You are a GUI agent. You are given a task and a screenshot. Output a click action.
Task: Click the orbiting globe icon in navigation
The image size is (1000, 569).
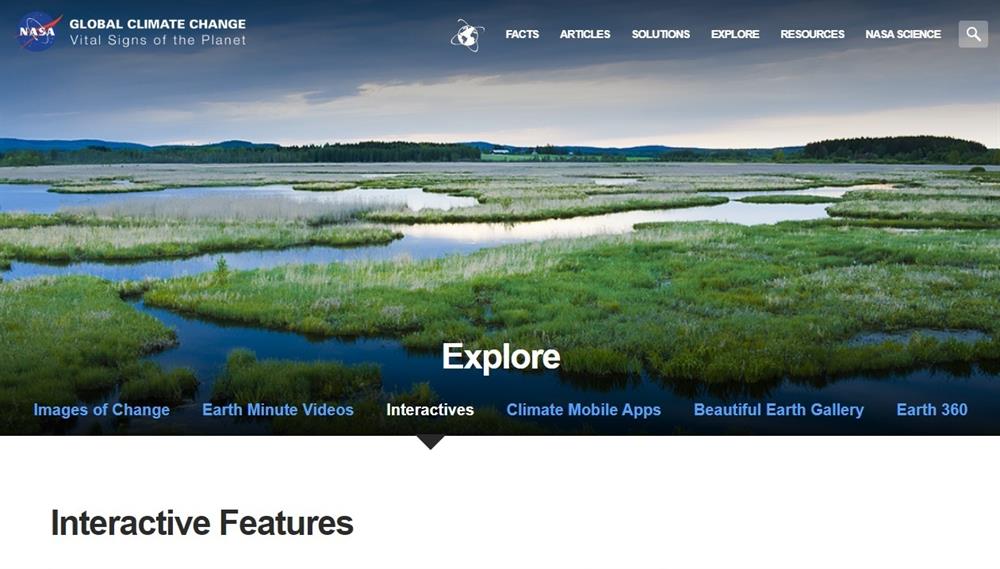467,34
